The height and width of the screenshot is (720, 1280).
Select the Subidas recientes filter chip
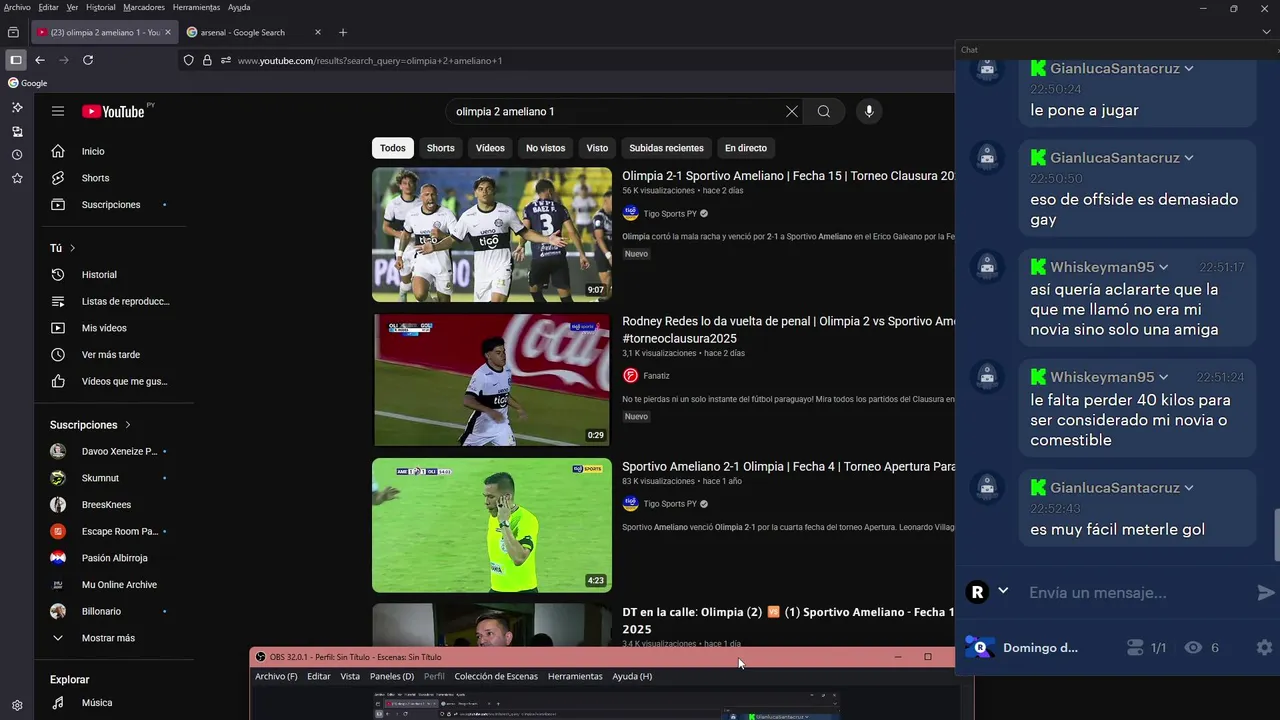(x=666, y=148)
